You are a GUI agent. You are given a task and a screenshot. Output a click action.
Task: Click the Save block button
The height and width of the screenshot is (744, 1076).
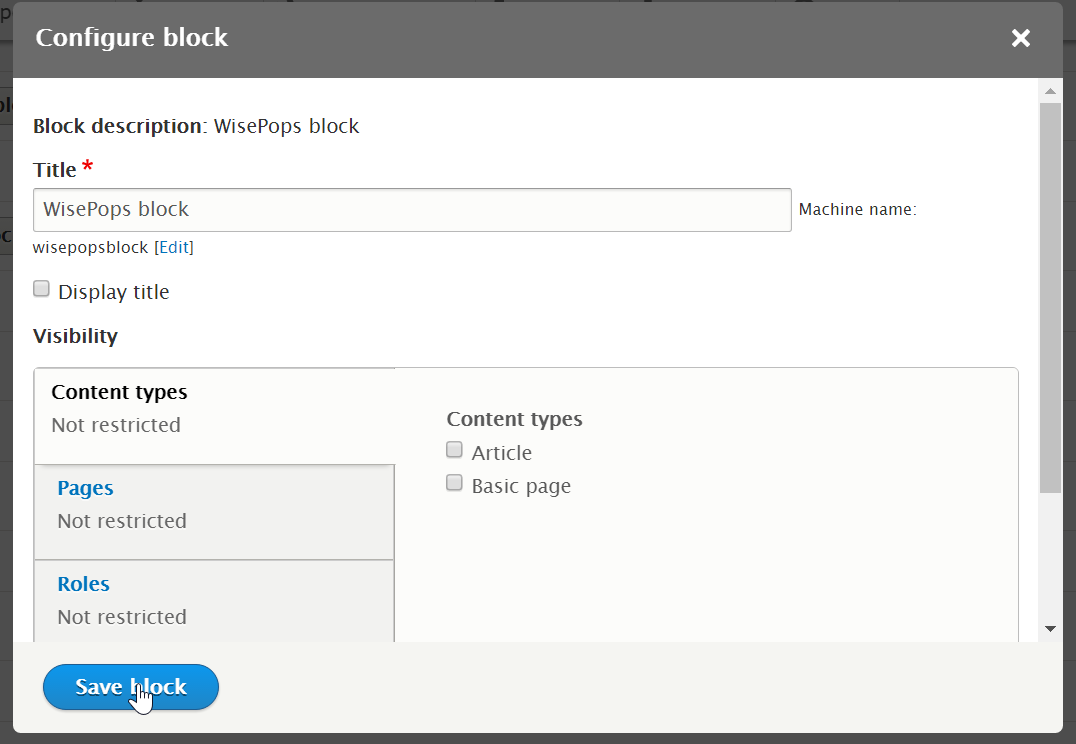pos(131,687)
